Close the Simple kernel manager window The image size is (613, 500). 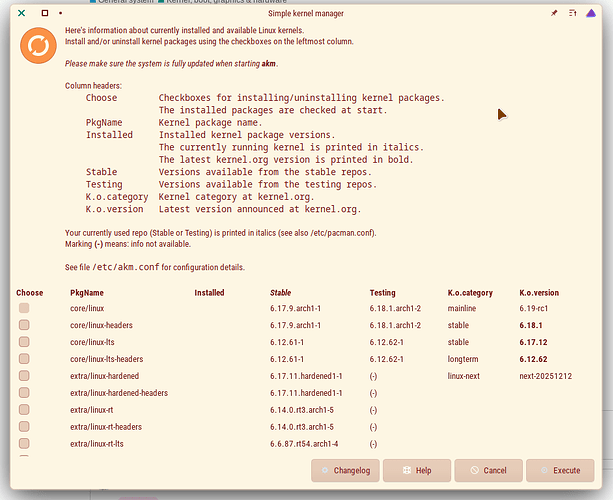[x=22, y=13]
